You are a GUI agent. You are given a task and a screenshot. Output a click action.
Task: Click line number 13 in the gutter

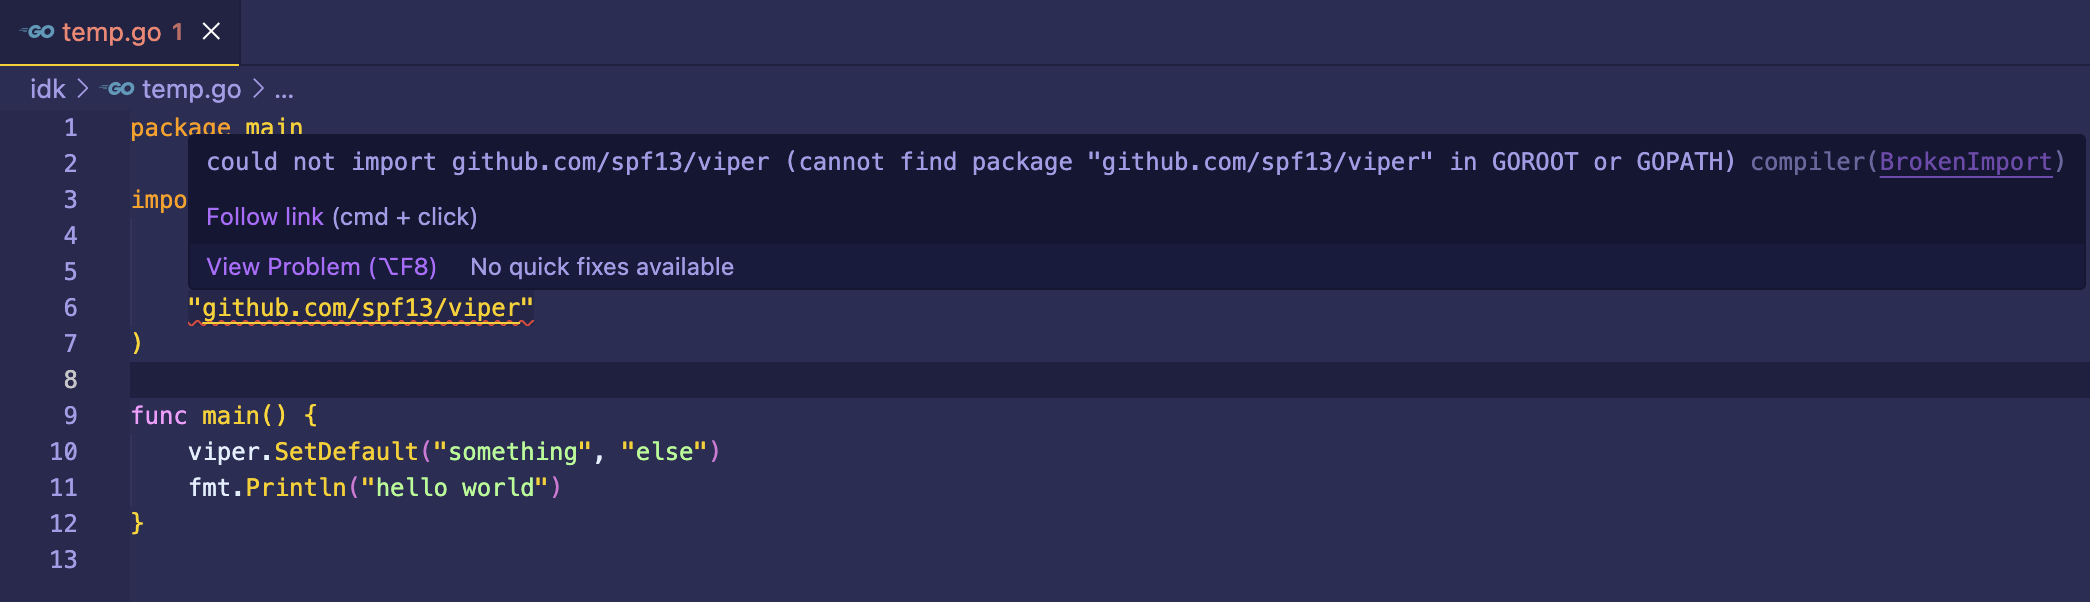pyautogui.click(x=63, y=559)
